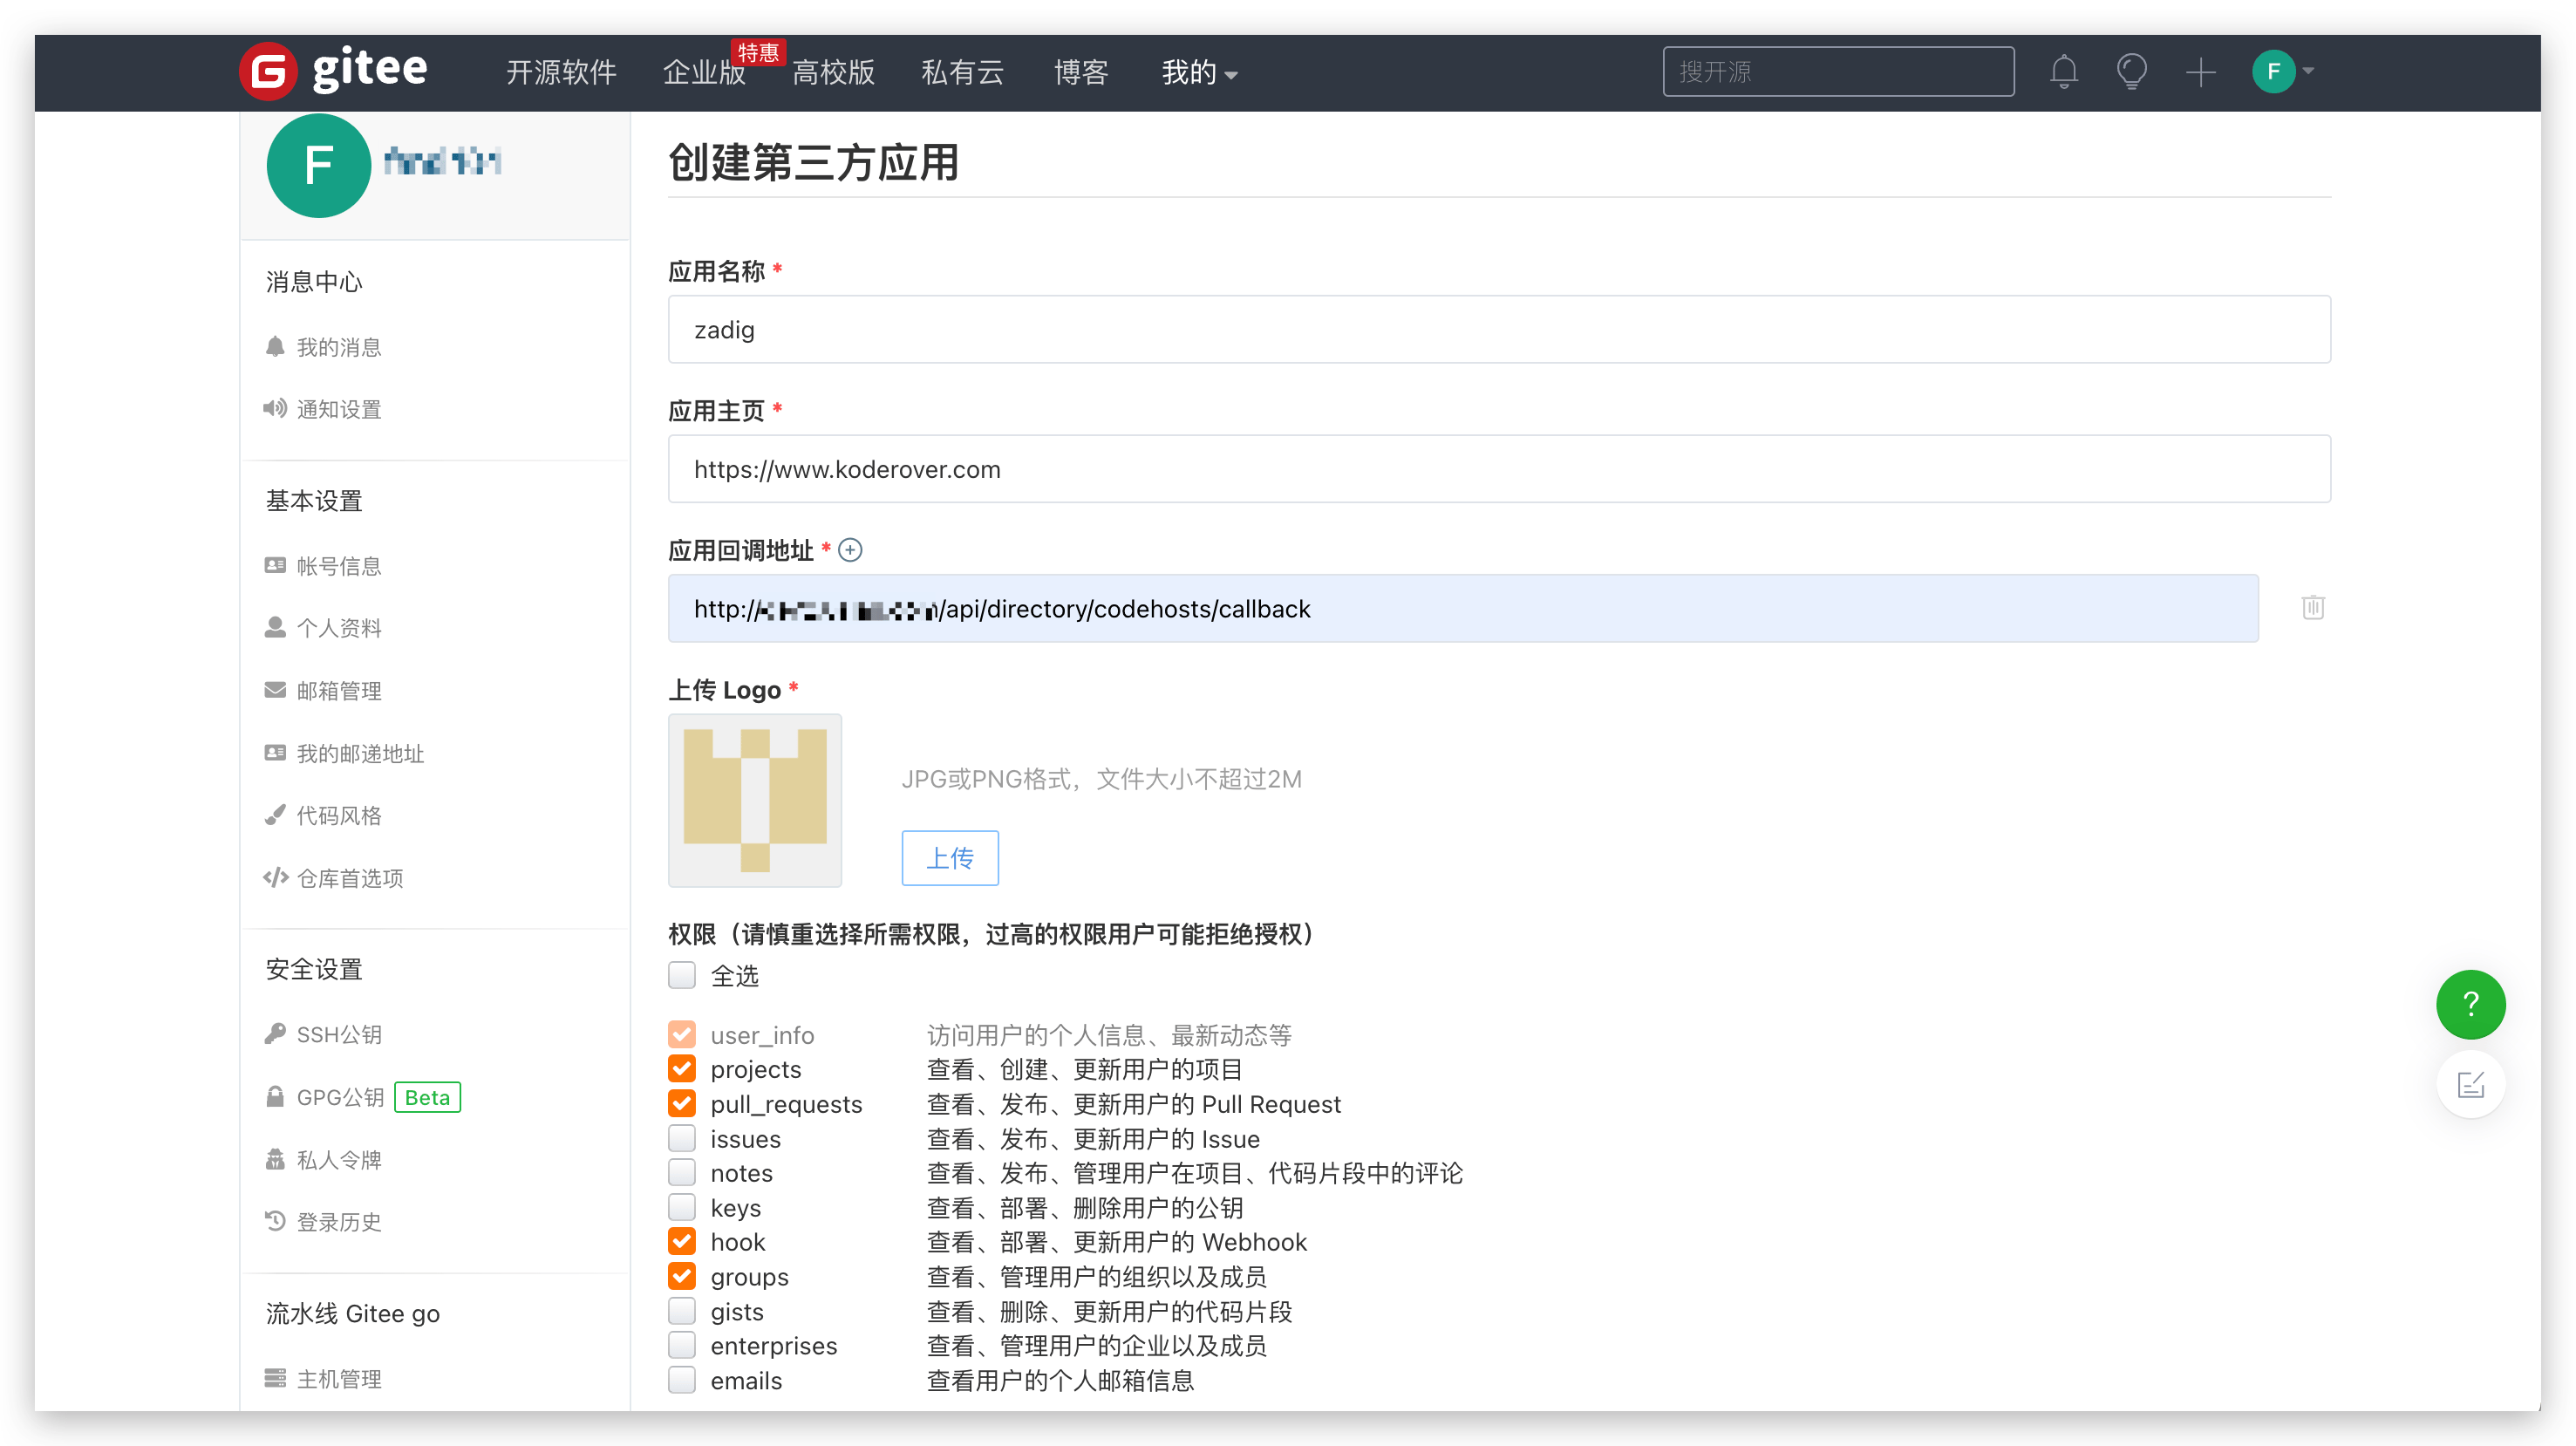
Task: Enable the issues permission checkbox
Action: [x=682, y=1138]
